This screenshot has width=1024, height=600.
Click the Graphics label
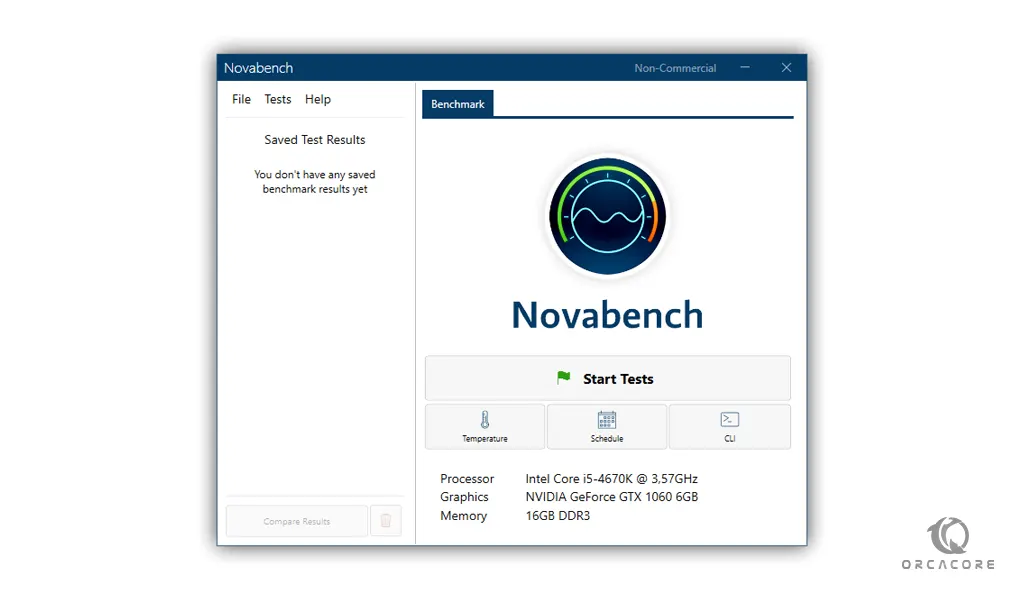click(x=464, y=497)
